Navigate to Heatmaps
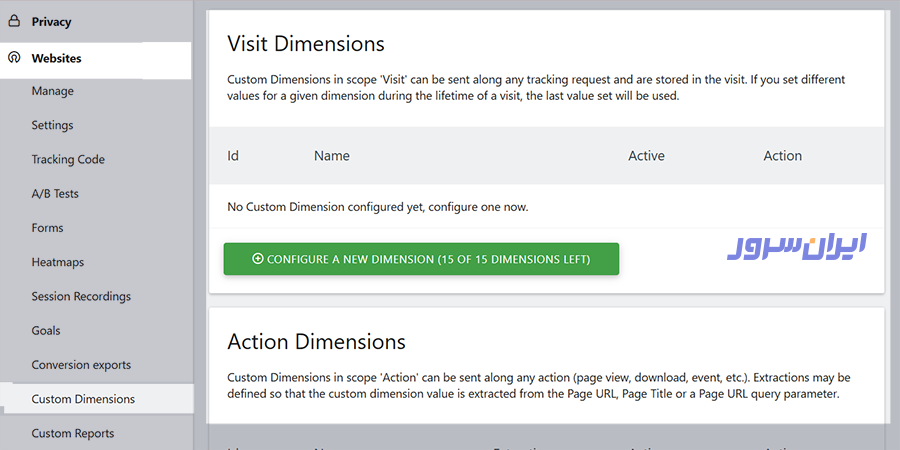The height and width of the screenshot is (450, 900). (58, 262)
